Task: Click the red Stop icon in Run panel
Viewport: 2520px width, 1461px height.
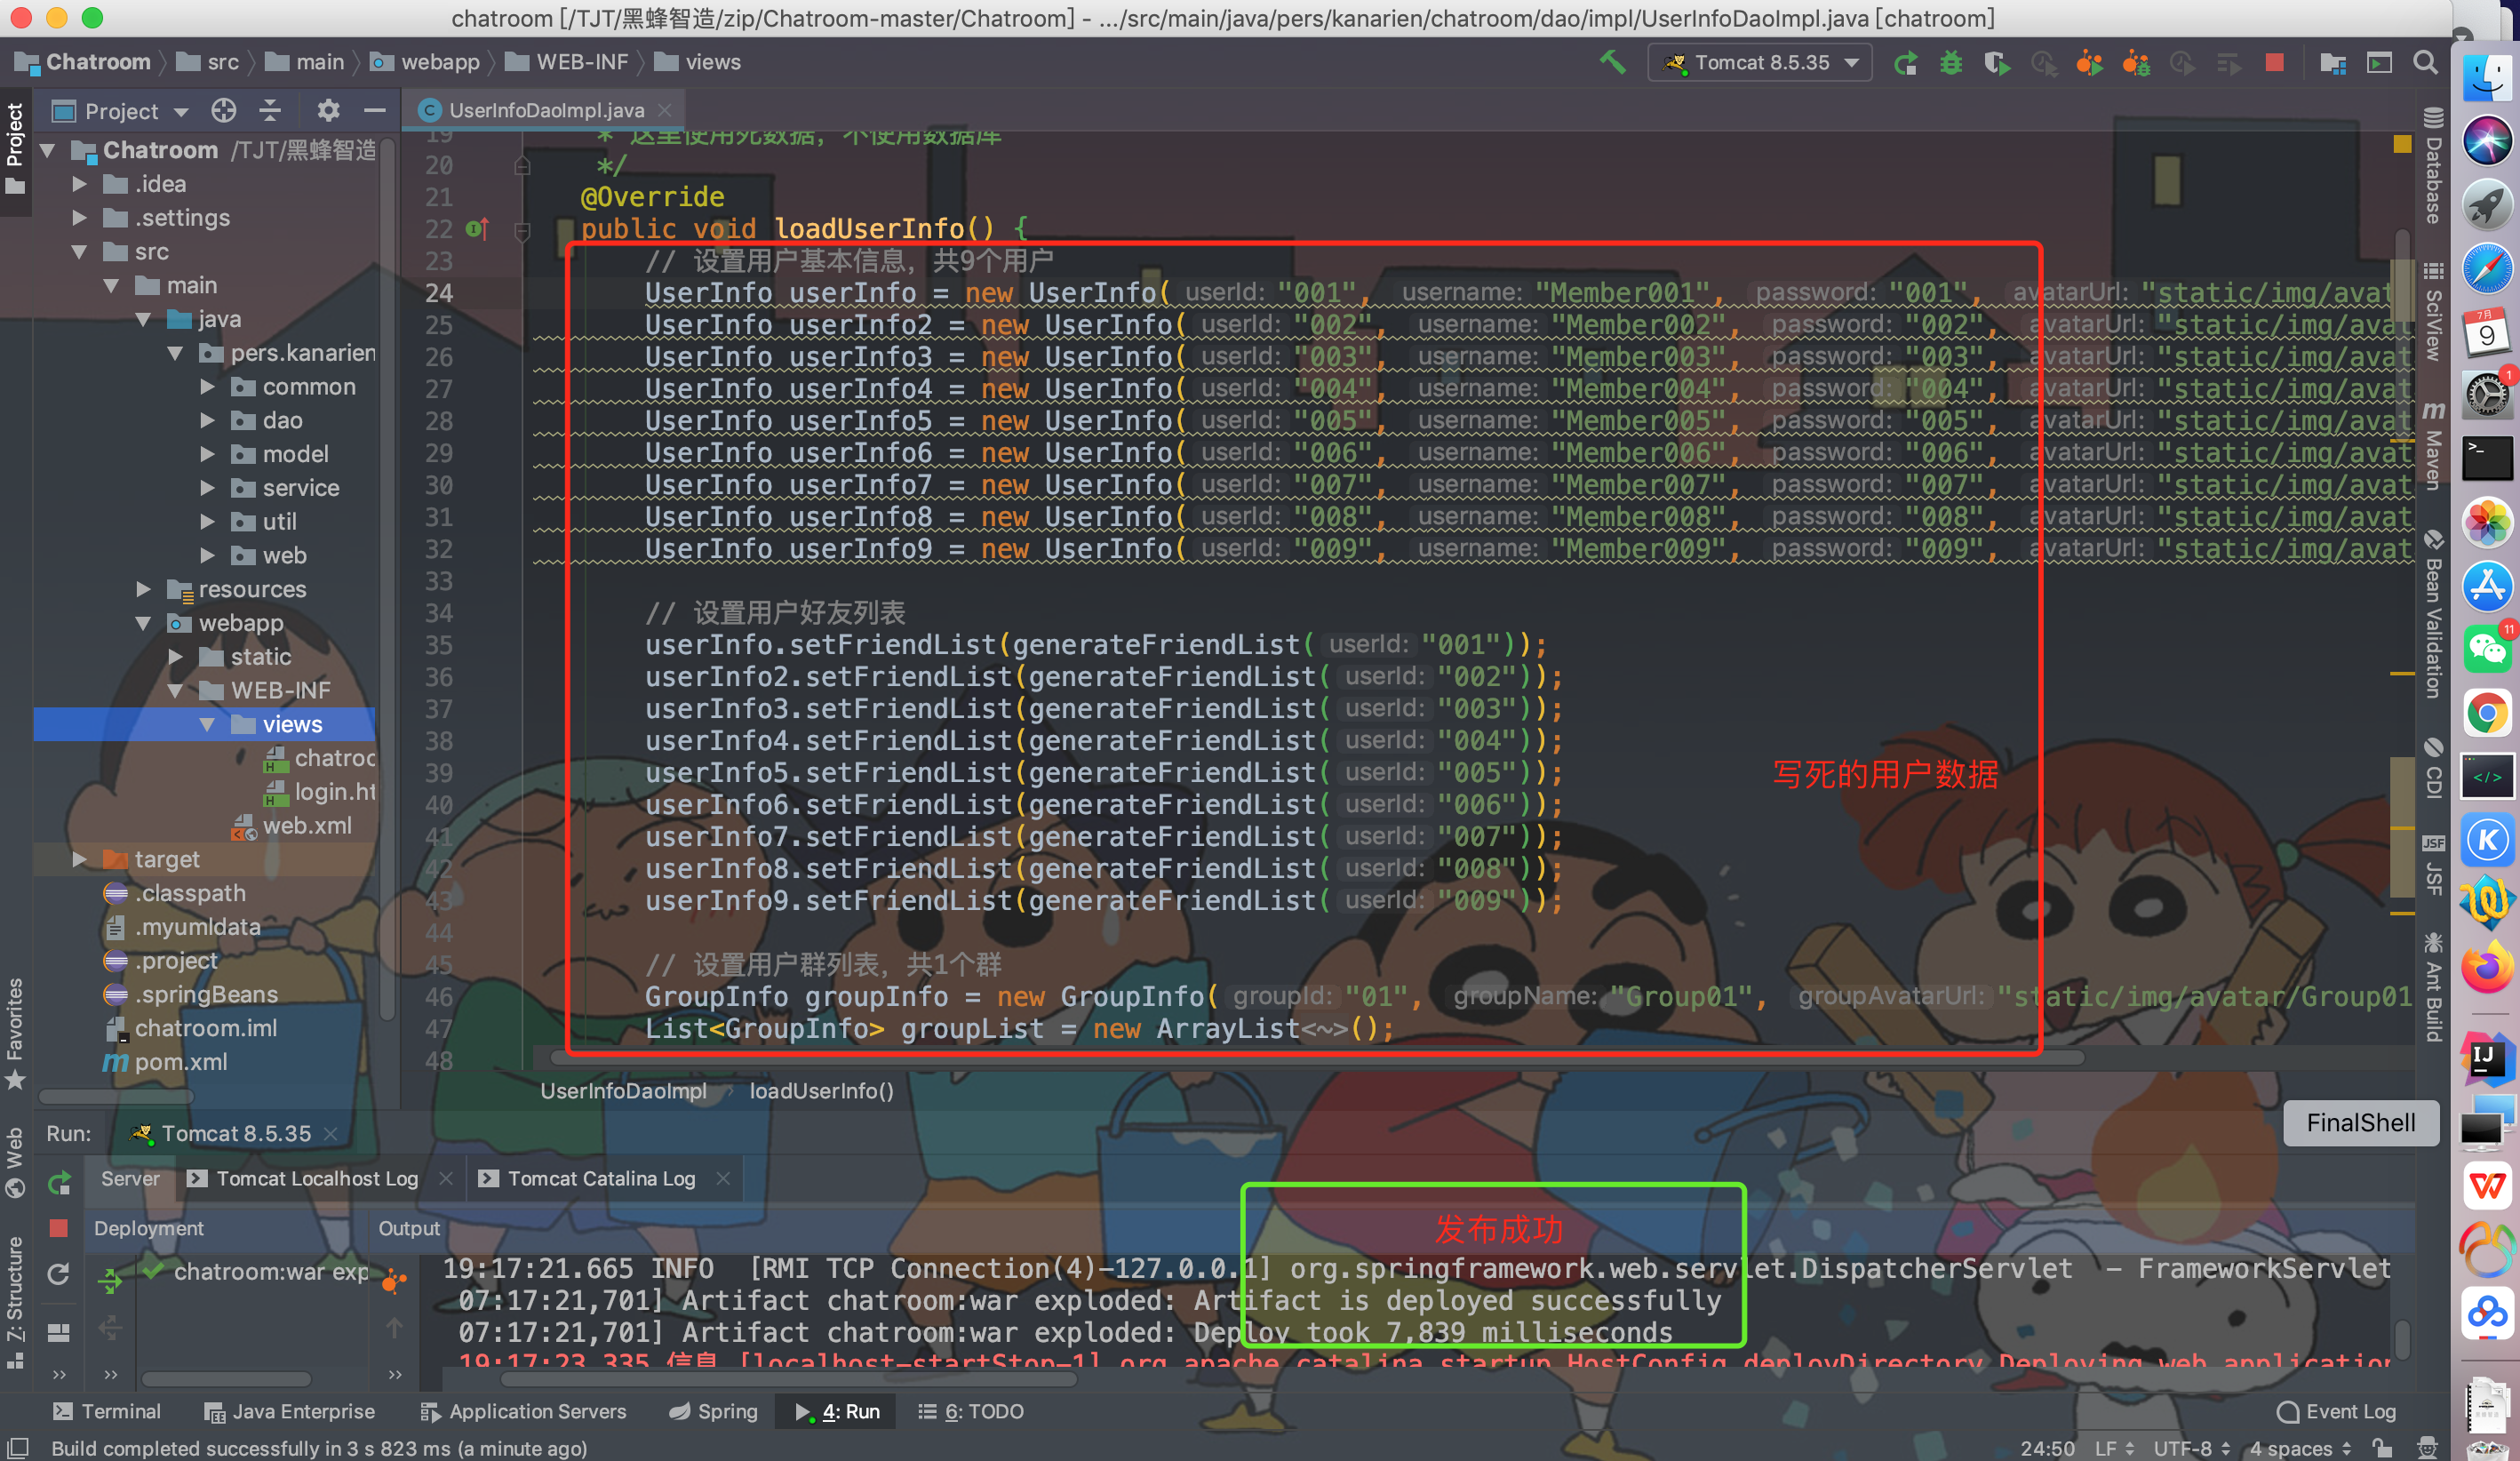Action: pos(58,1228)
